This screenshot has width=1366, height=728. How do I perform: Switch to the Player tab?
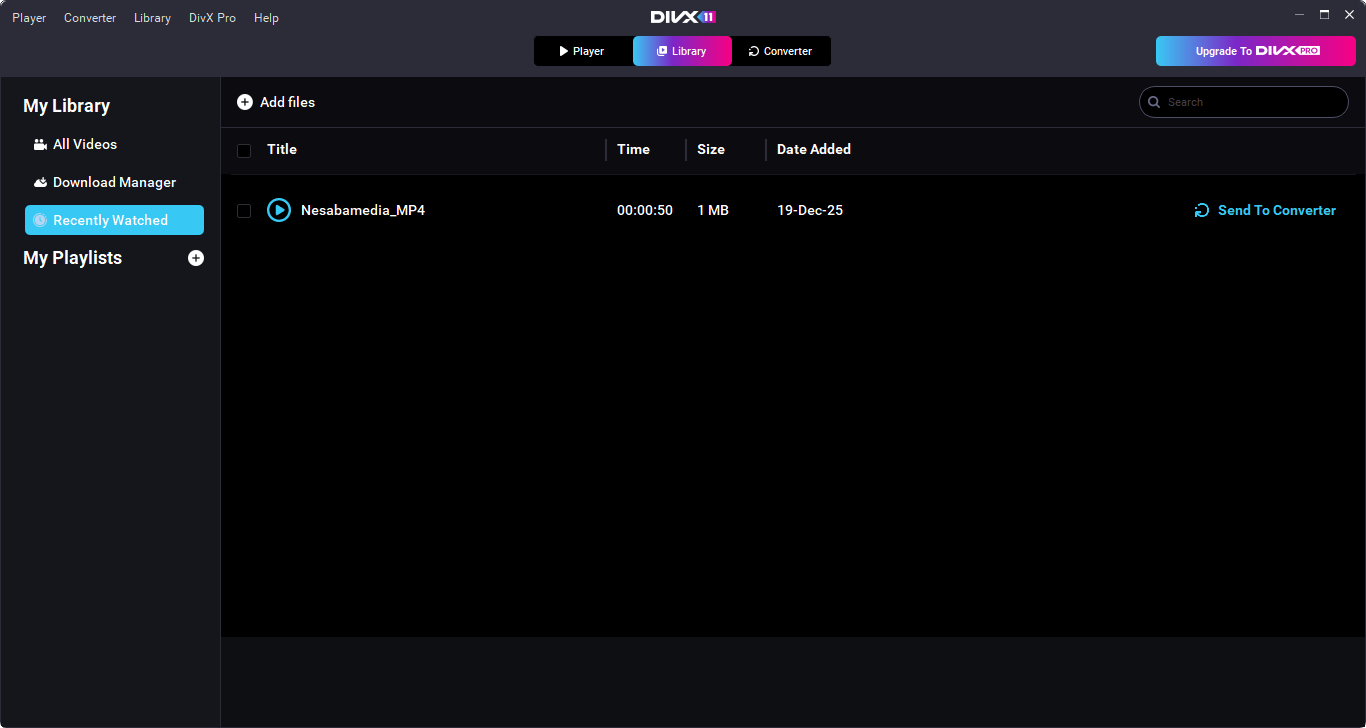(583, 51)
